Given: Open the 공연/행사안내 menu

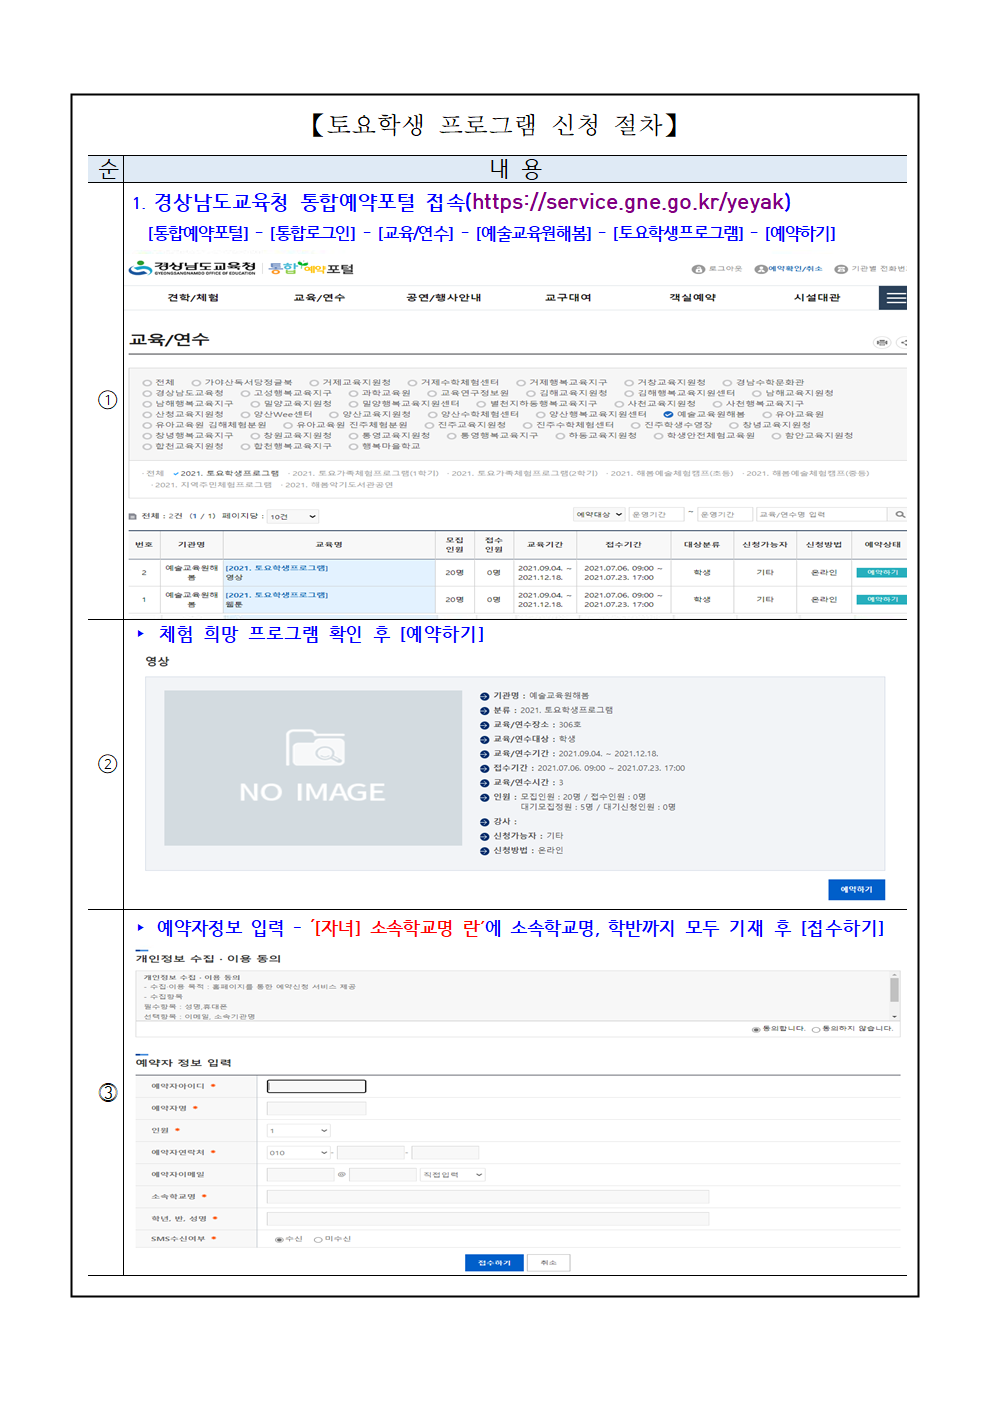Looking at the screenshot, I should [x=444, y=297].
